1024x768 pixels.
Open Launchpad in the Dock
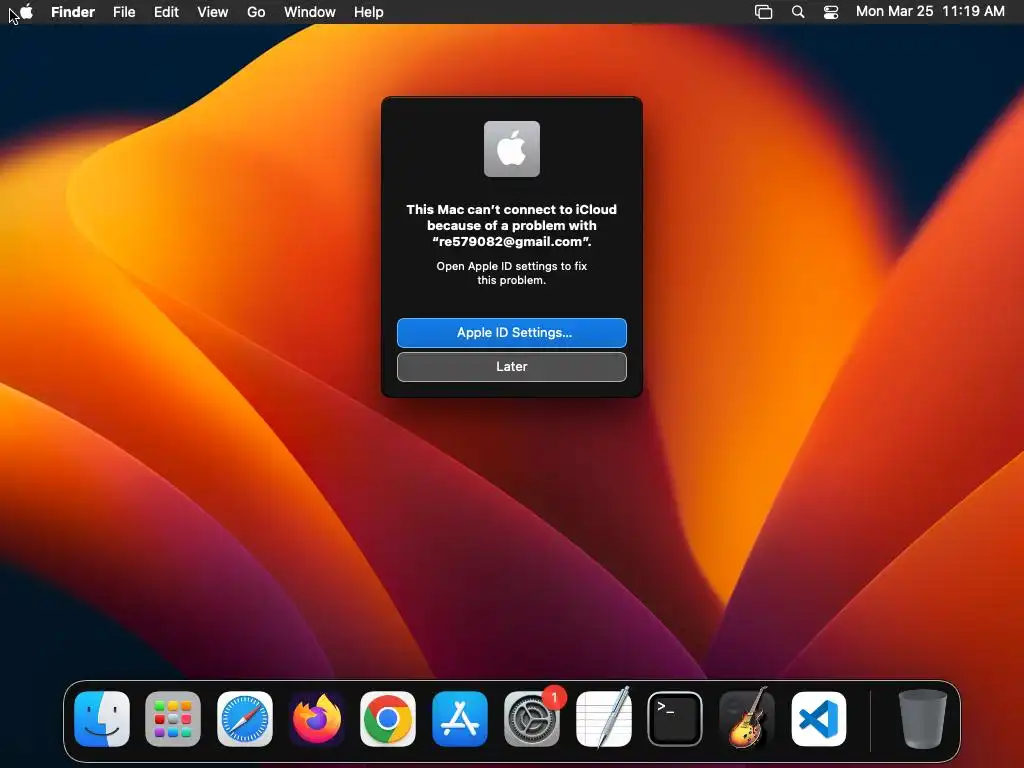[173, 719]
